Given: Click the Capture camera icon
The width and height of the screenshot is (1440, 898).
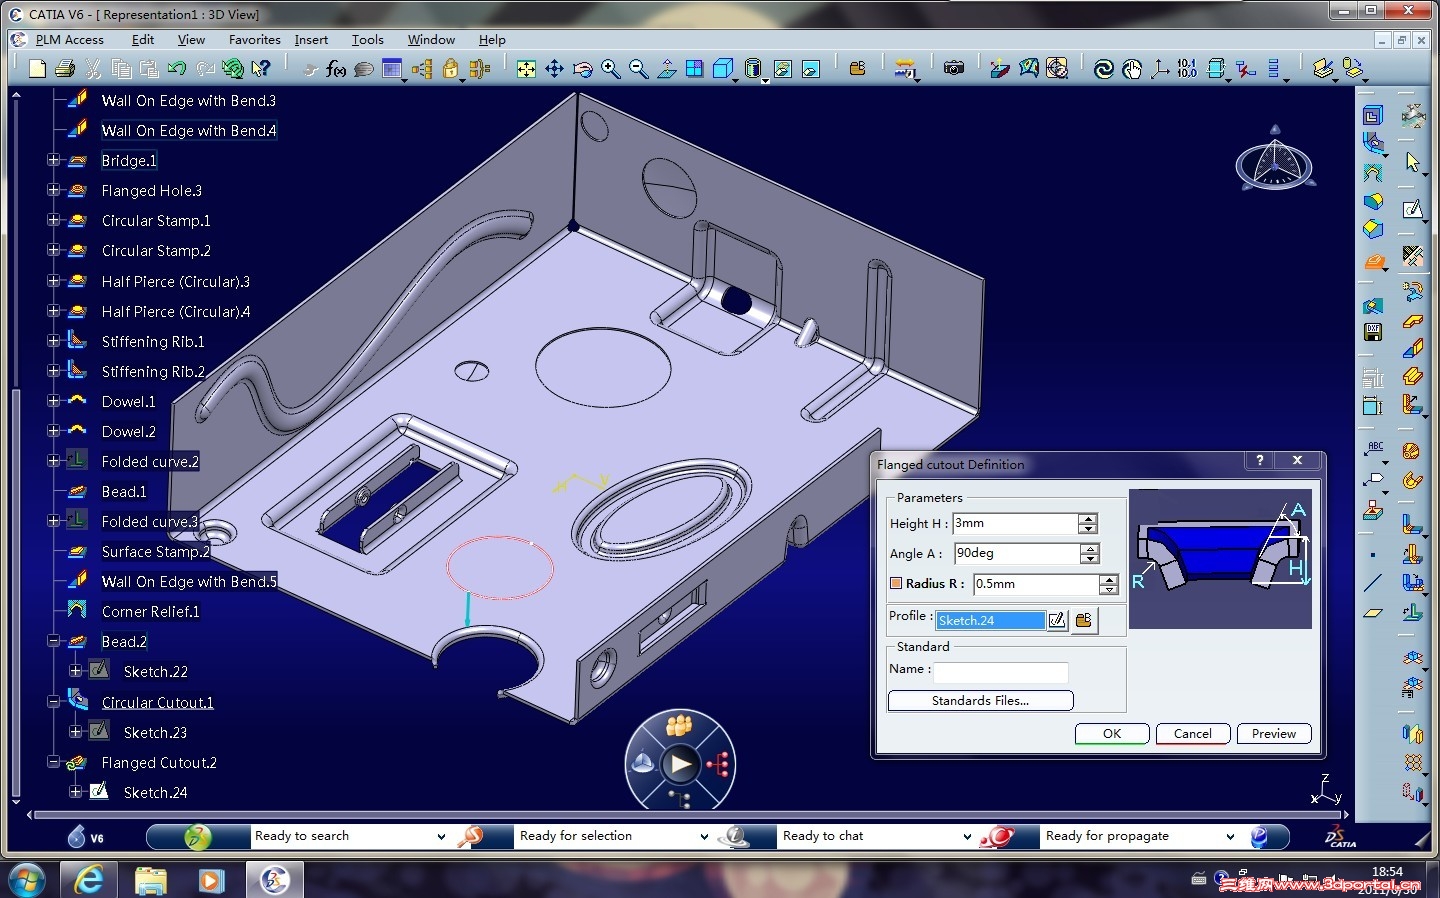Looking at the screenshot, I should pos(954,68).
